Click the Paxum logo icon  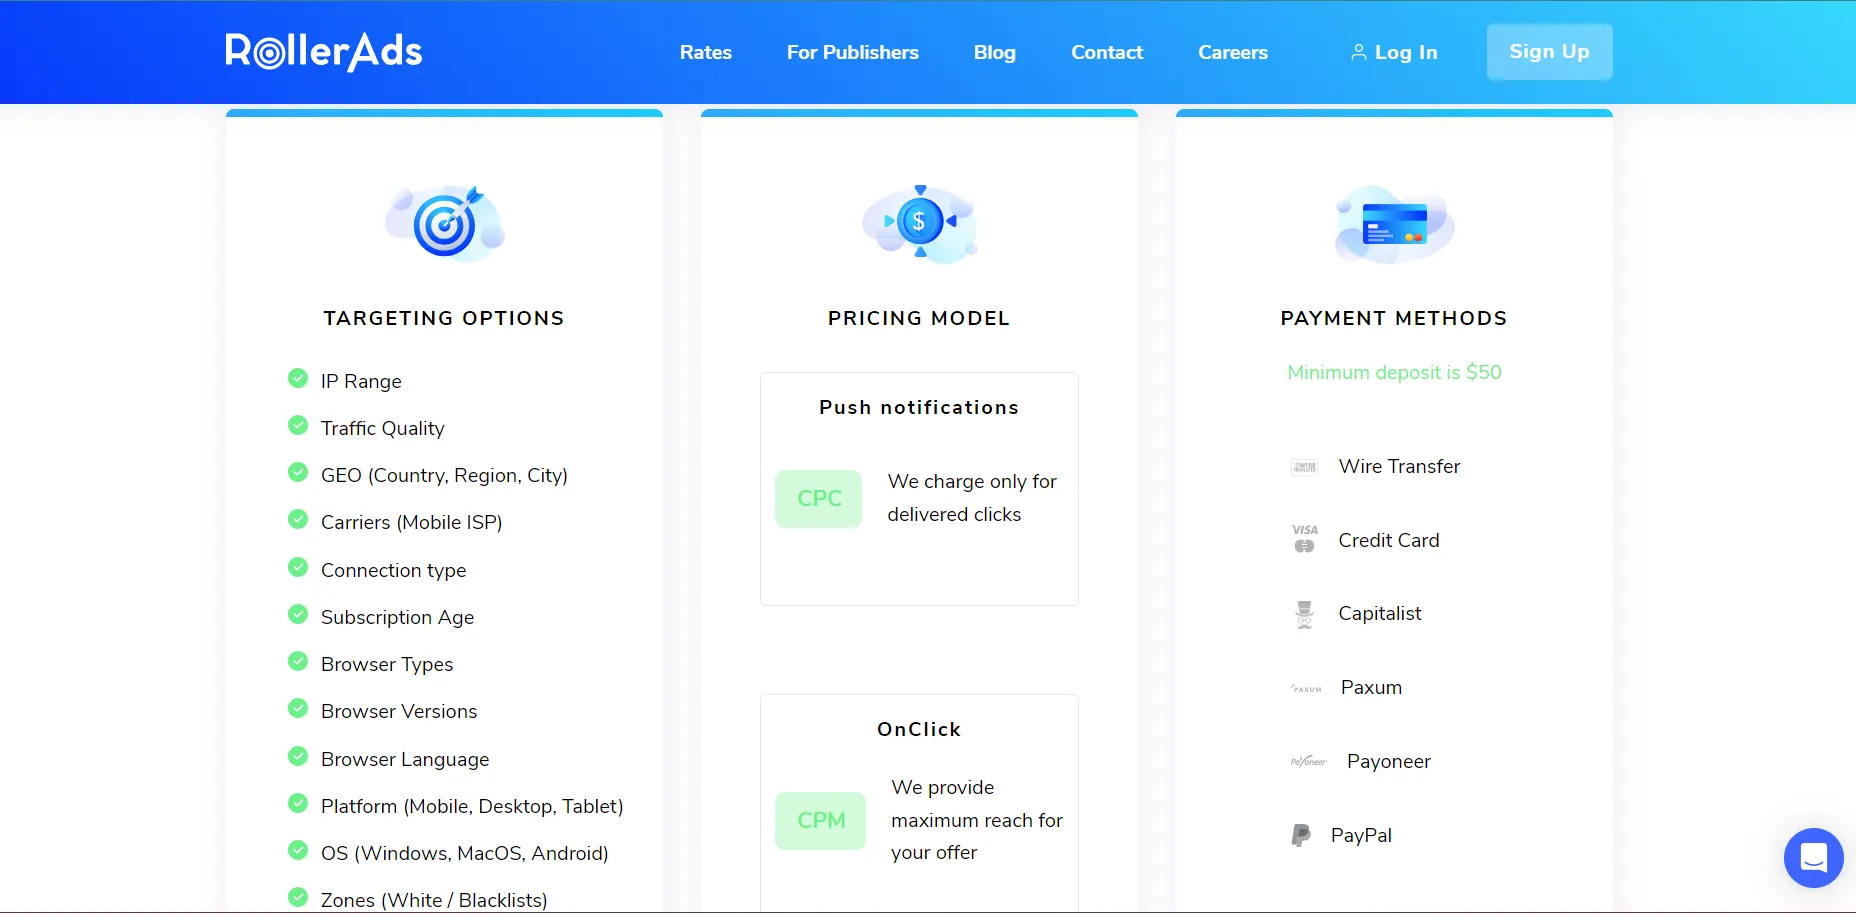tap(1306, 689)
